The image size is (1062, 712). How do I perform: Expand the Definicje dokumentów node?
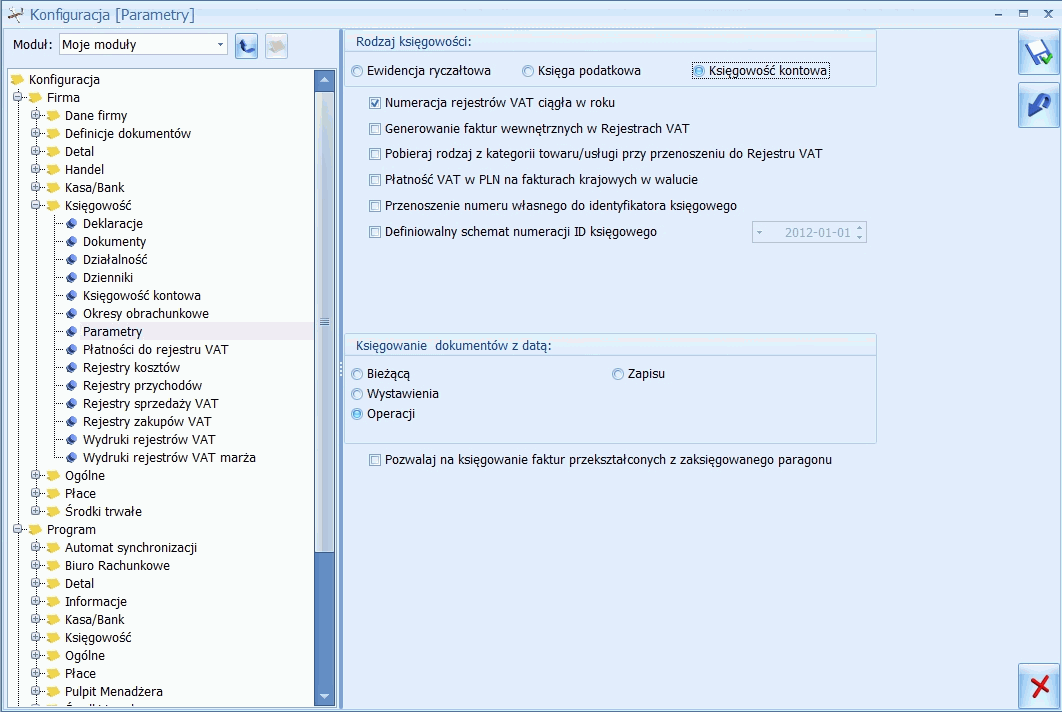pyautogui.click(x=36, y=133)
